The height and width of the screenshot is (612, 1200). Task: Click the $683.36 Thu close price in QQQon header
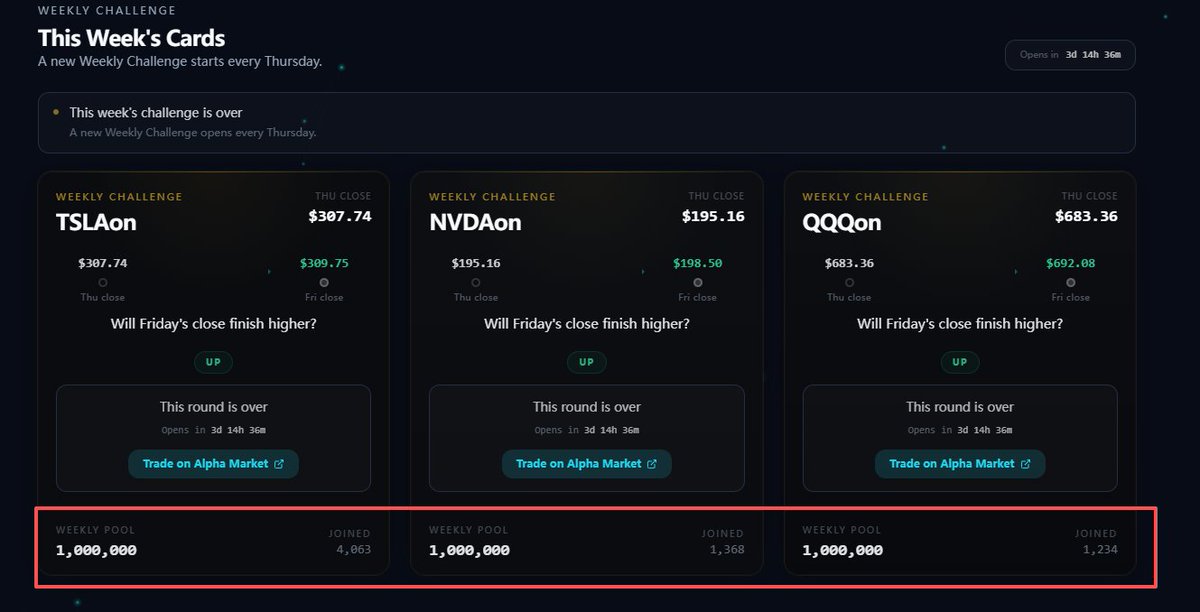[x=1086, y=216]
